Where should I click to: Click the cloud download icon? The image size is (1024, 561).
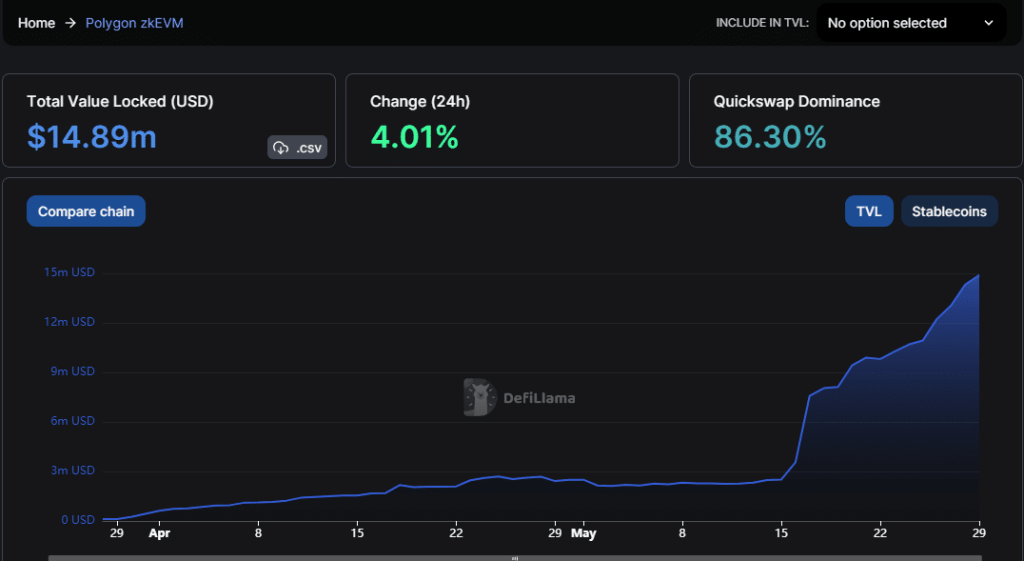[281, 148]
